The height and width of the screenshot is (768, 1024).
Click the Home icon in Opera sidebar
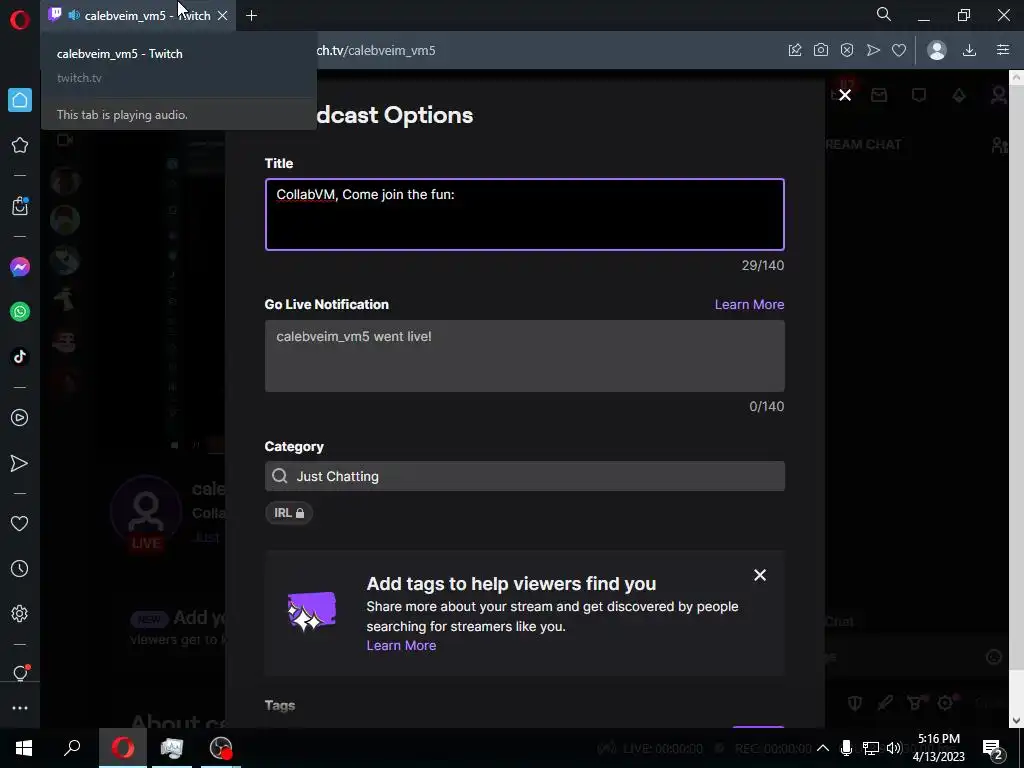coord(20,100)
